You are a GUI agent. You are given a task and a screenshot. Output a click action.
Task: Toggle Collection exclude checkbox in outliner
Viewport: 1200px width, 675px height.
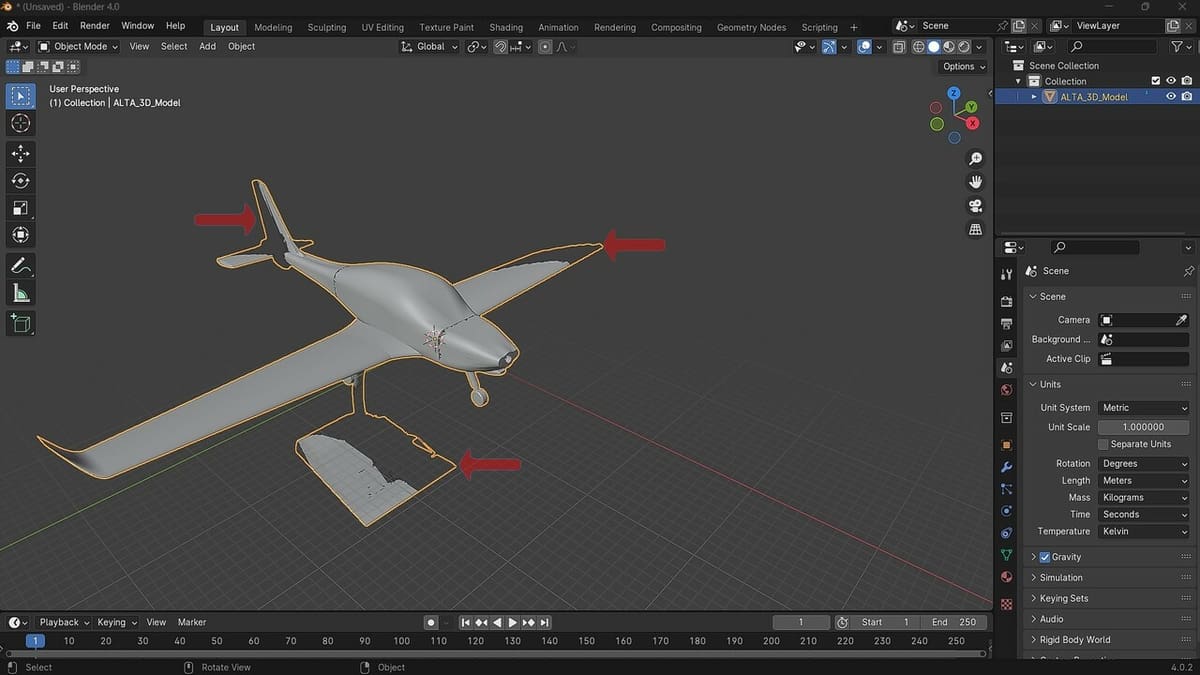pyautogui.click(x=1156, y=81)
